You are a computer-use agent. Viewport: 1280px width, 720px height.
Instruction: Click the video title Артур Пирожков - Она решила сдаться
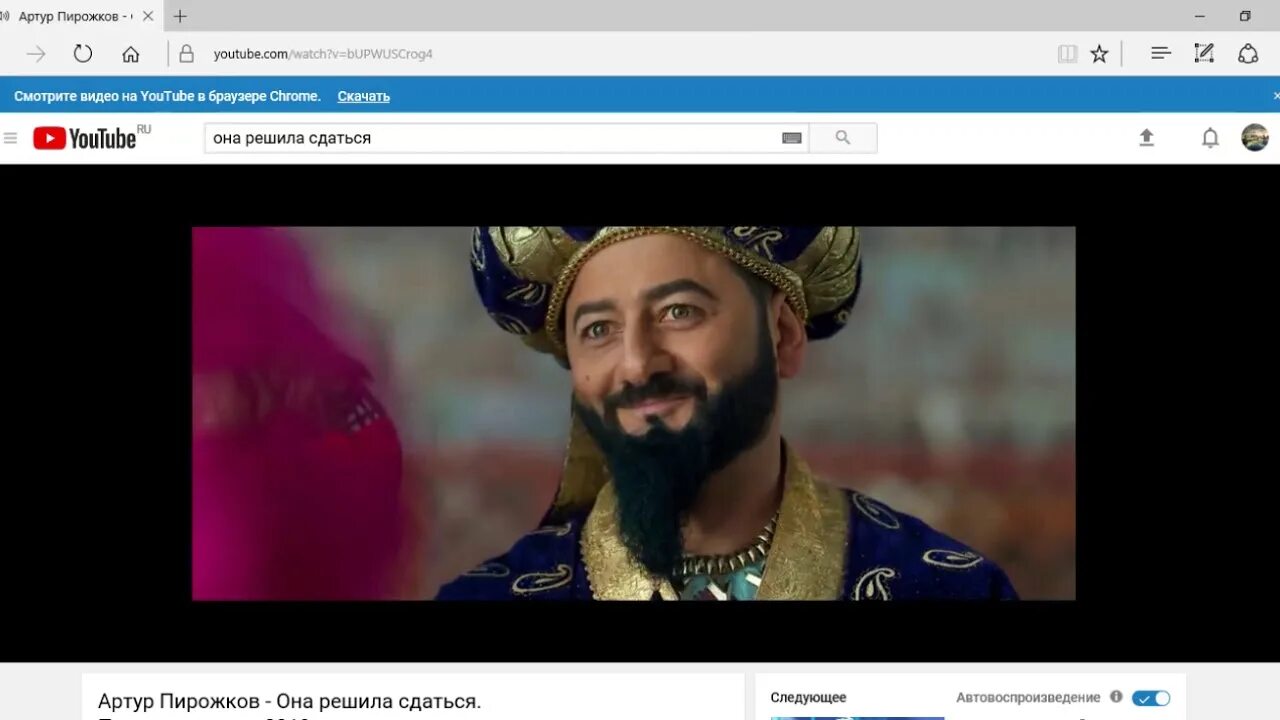(x=290, y=702)
